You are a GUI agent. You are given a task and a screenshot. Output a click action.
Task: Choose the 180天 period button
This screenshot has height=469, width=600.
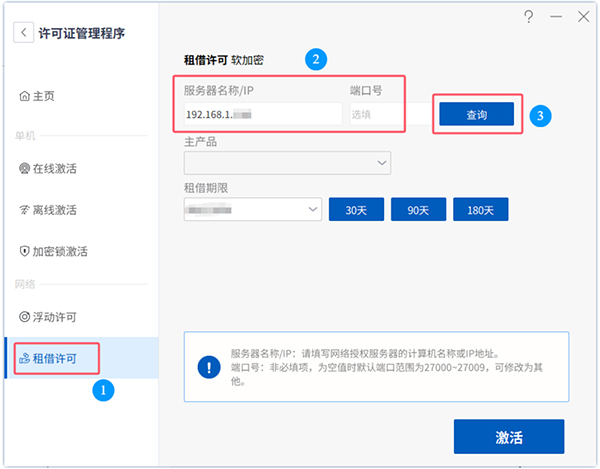[x=481, y=209]
